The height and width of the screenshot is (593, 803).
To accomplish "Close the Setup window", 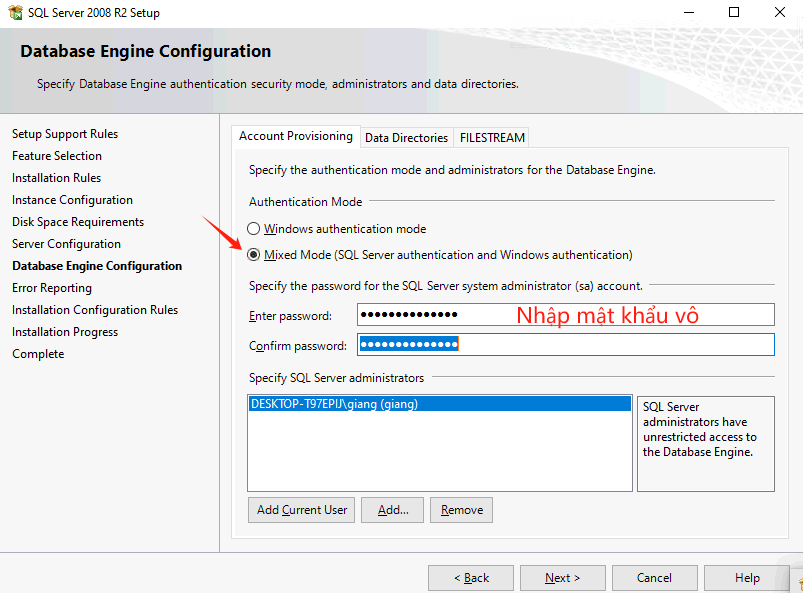I will [x=779, y=12].
